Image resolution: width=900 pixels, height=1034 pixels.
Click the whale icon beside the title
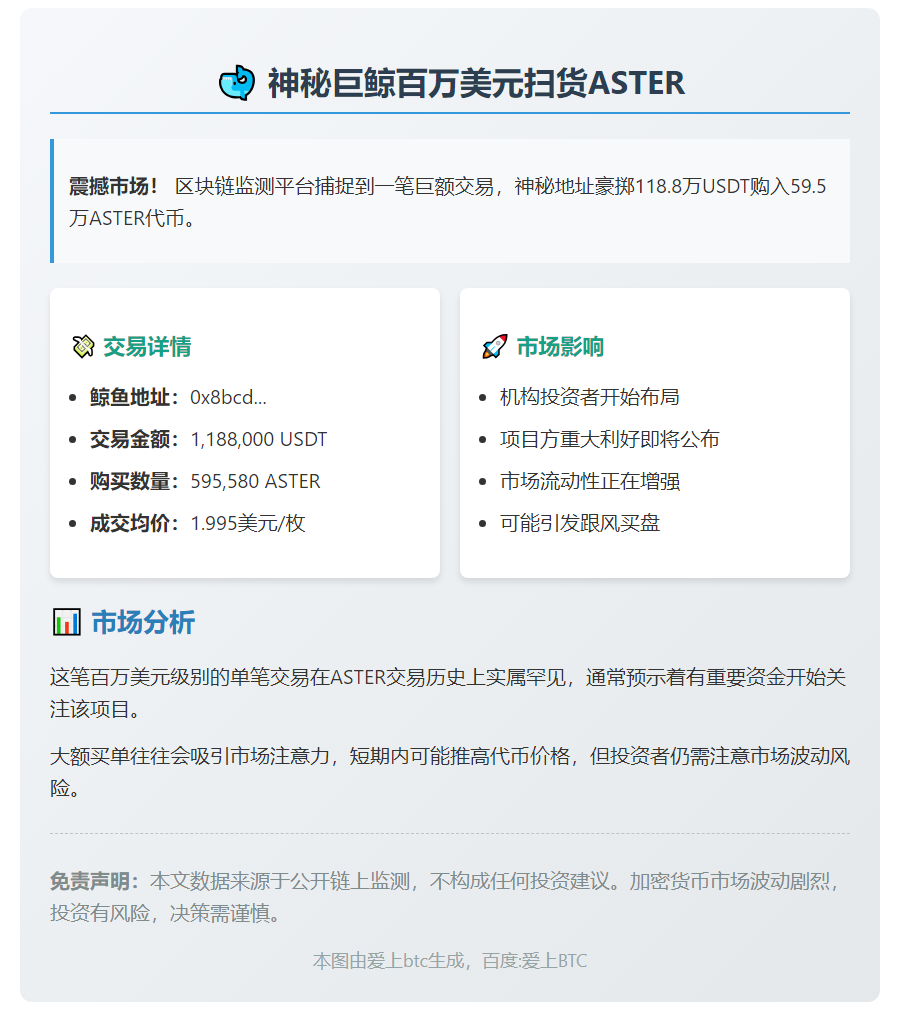tap(236, 83)
